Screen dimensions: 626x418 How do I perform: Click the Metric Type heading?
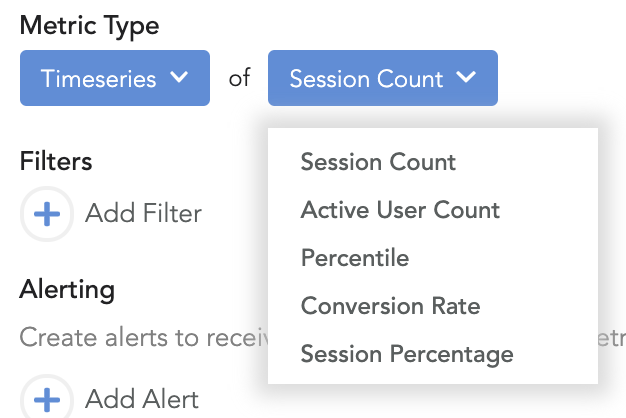click(x=89, y=26)
